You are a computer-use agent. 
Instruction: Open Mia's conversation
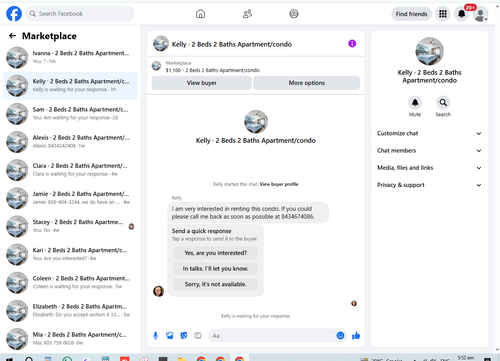coord(70,339)
